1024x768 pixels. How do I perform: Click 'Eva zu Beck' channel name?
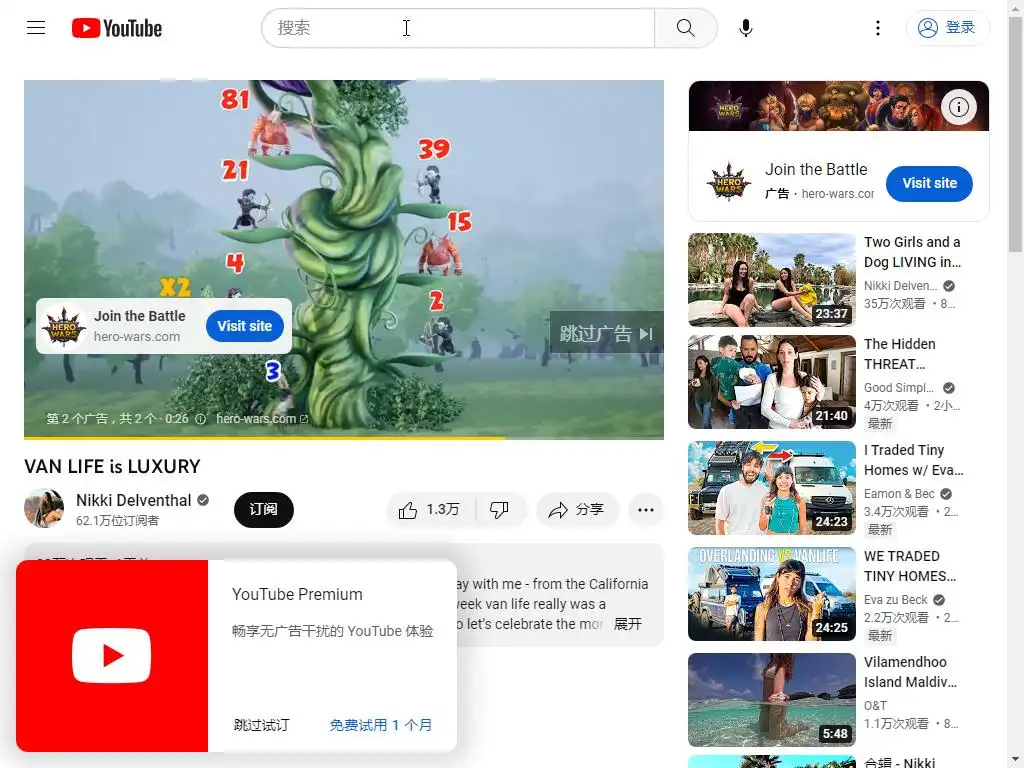[x=895, y=600]
